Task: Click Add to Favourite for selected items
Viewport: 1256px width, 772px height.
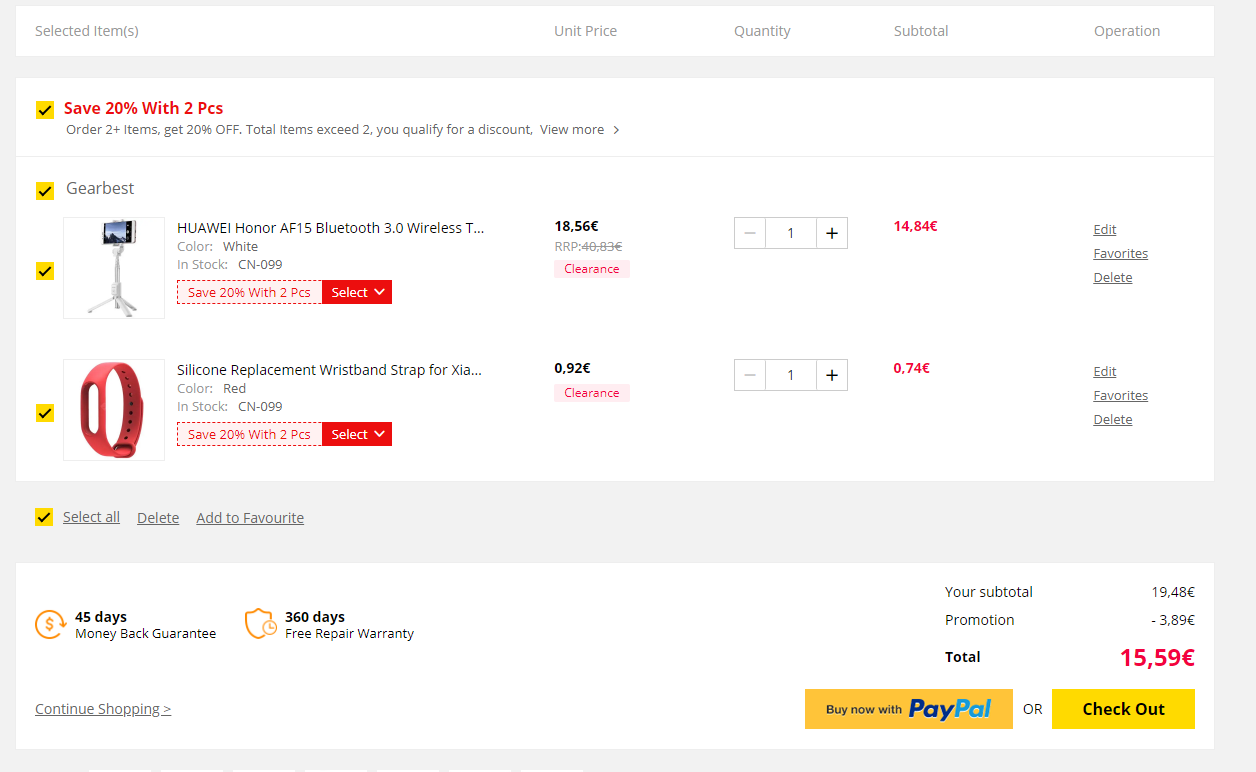Action: (x=250, y=518)
